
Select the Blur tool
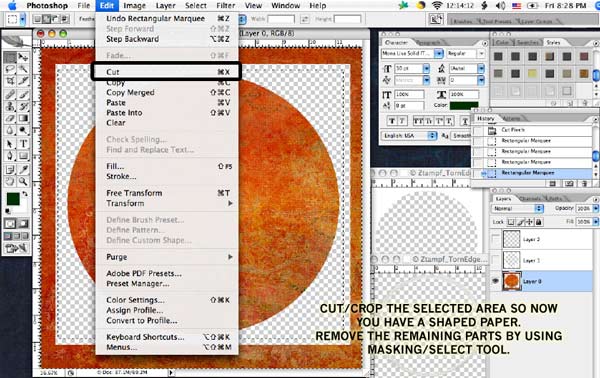tap(10, 131)
